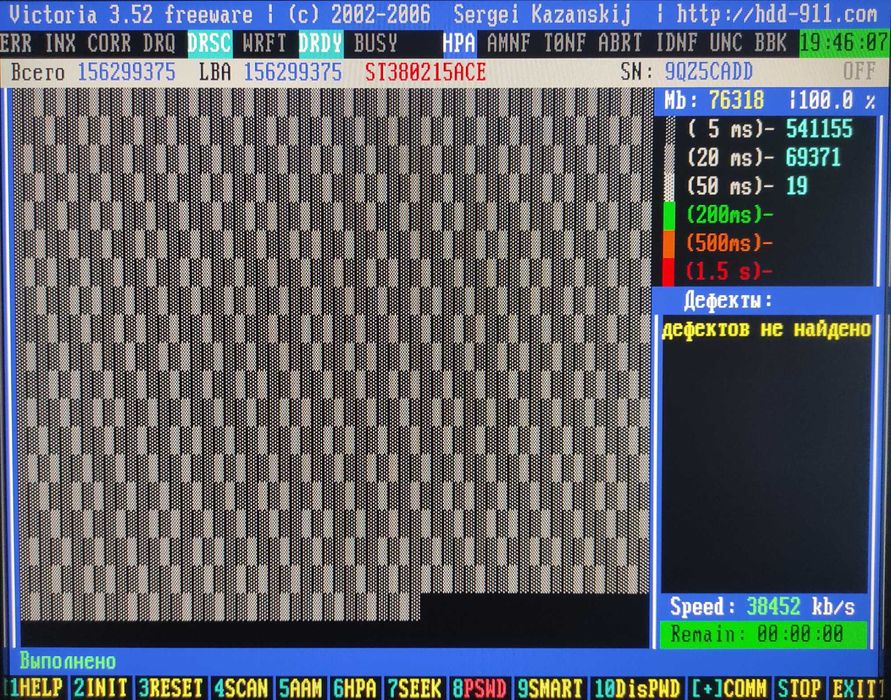Image resolution: width=891 pixels, height=700 pixels.
Task: Start 4SCAN from the bottom bar
Action: [242, 688]
